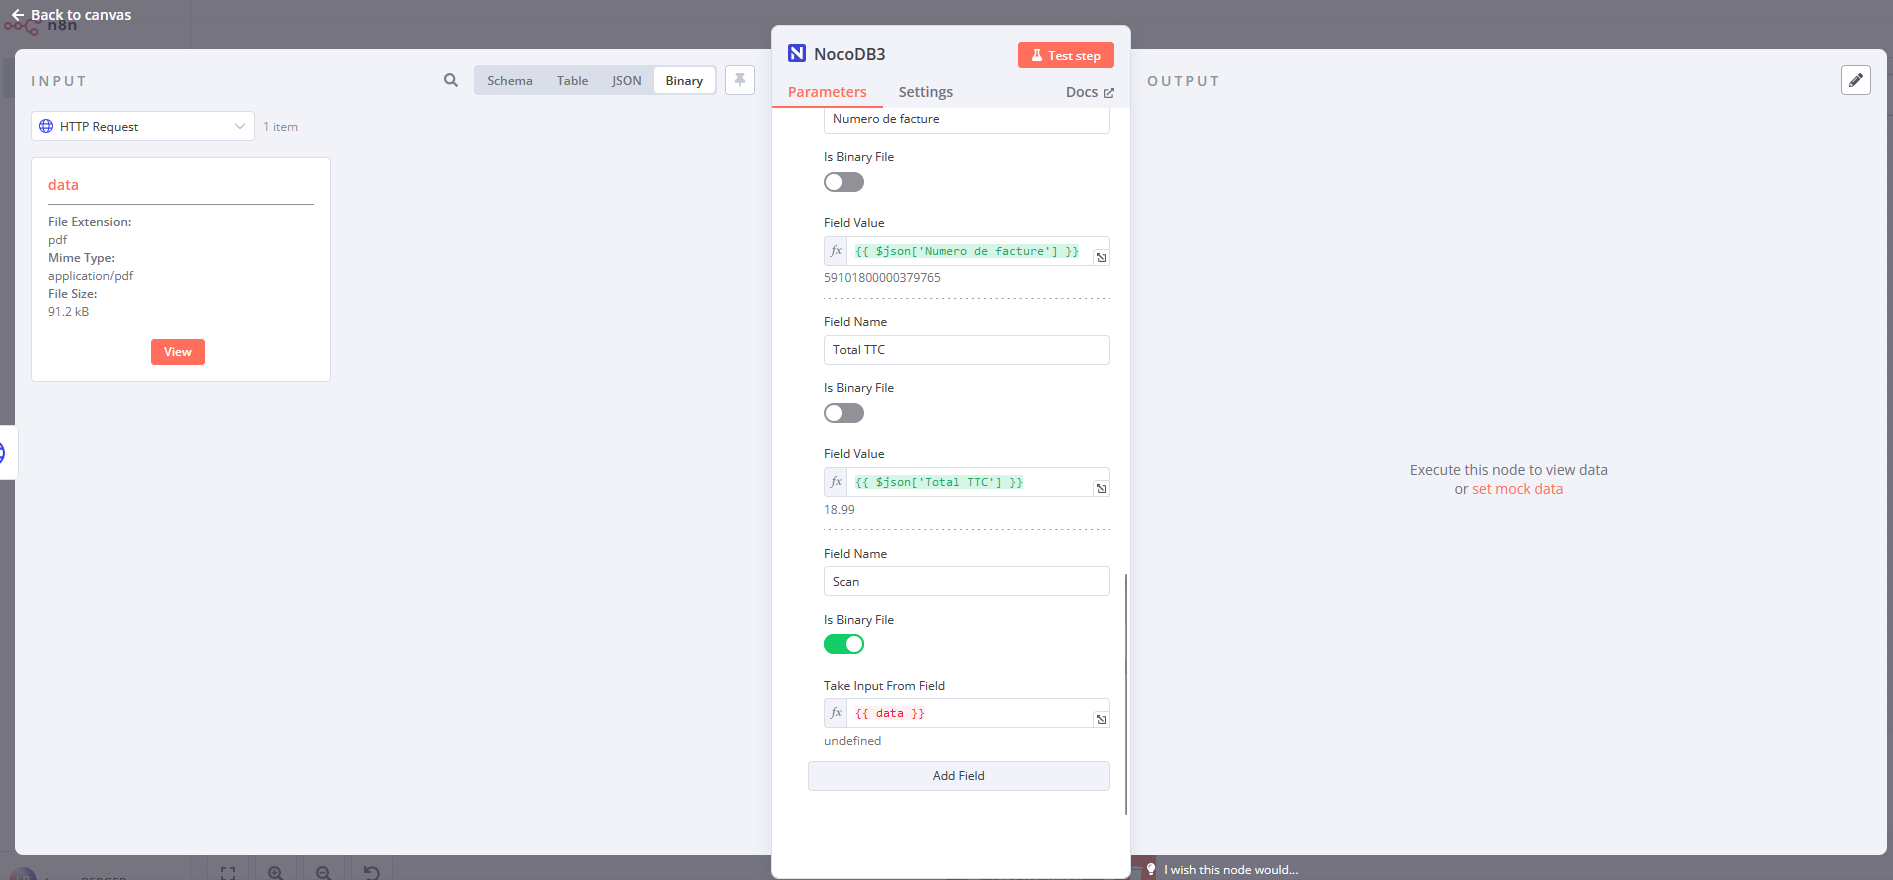
Task: Click the zoom out canvas icon
Action: click(323, 873)
